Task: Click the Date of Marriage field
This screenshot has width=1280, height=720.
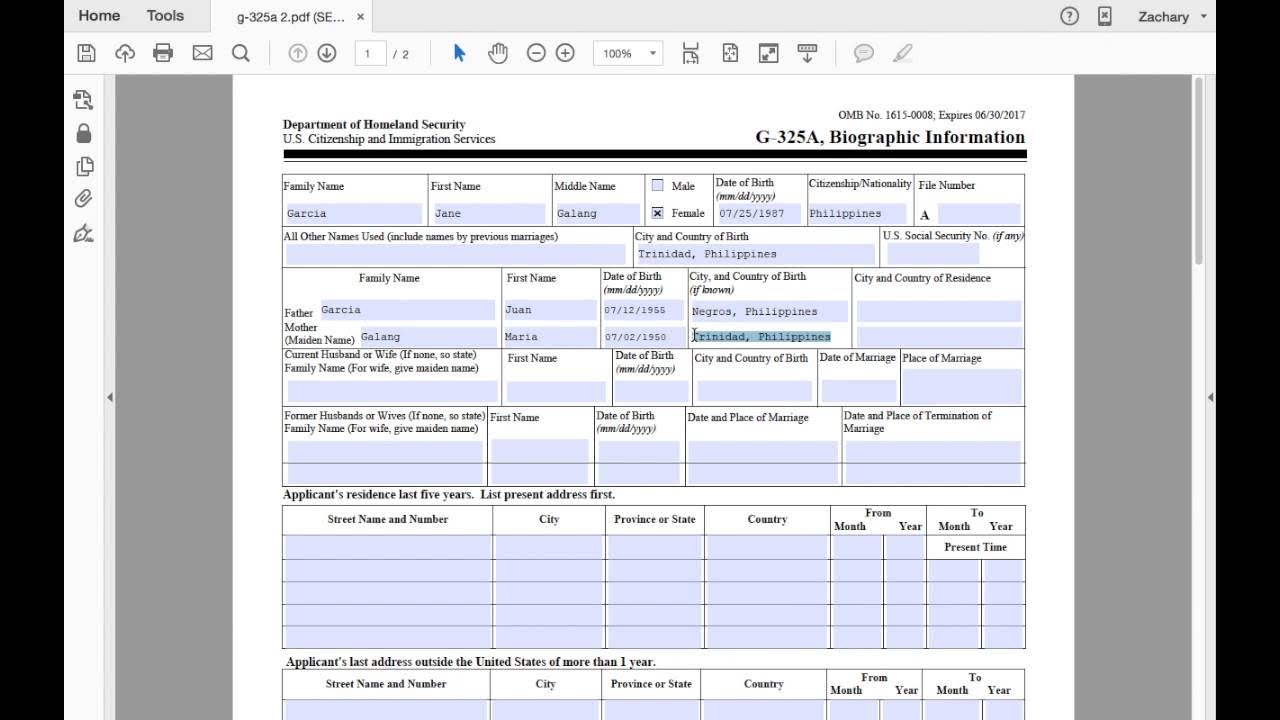Action: (x=858, y=391)
